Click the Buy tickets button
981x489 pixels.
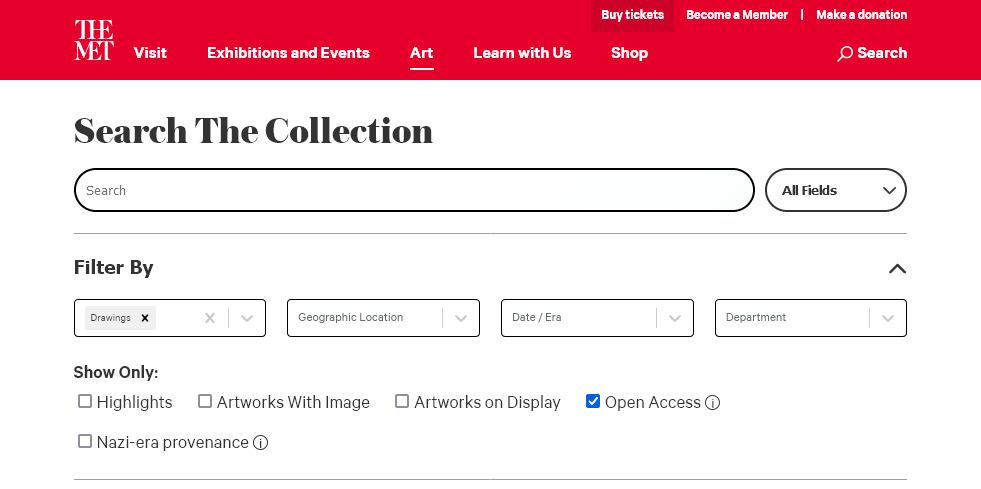point(632,15)
